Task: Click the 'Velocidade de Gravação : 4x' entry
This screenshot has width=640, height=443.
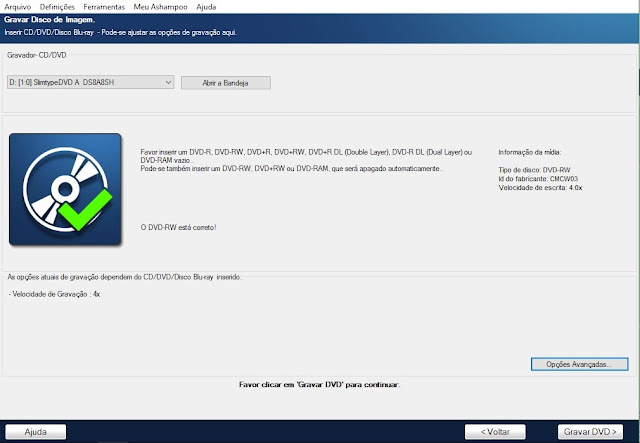Action: [x=54, y=294]
